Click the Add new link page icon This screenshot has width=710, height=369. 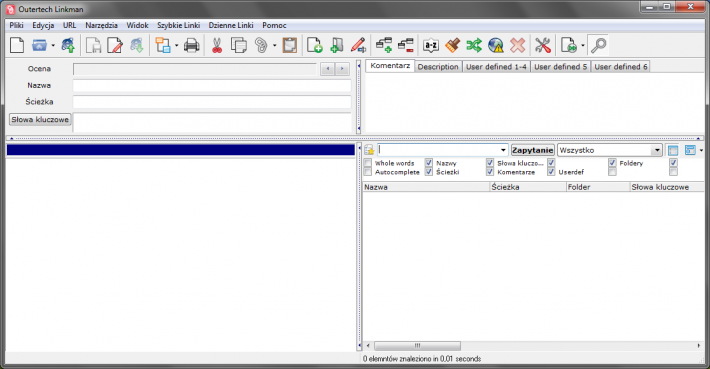pyautogui.click(x=315, y=45)
